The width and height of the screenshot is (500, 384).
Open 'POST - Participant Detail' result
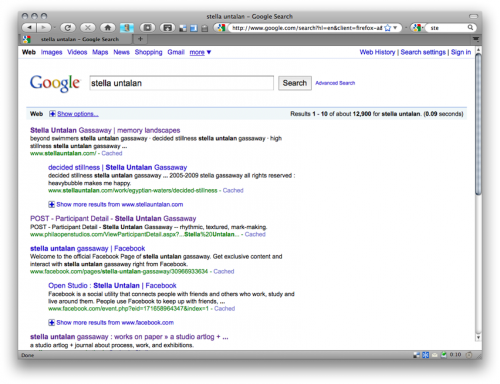tap(113, 219)
